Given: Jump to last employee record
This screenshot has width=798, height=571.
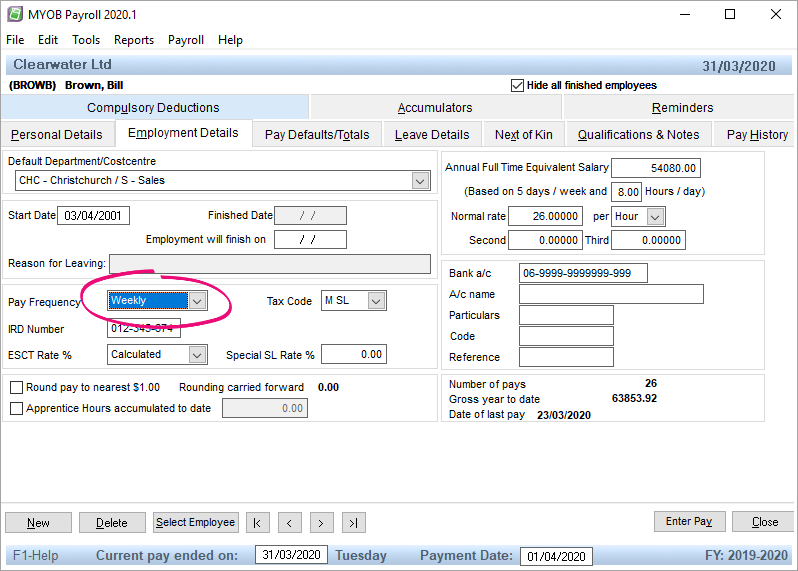Looking at the screenshot, I should point(353,522).
